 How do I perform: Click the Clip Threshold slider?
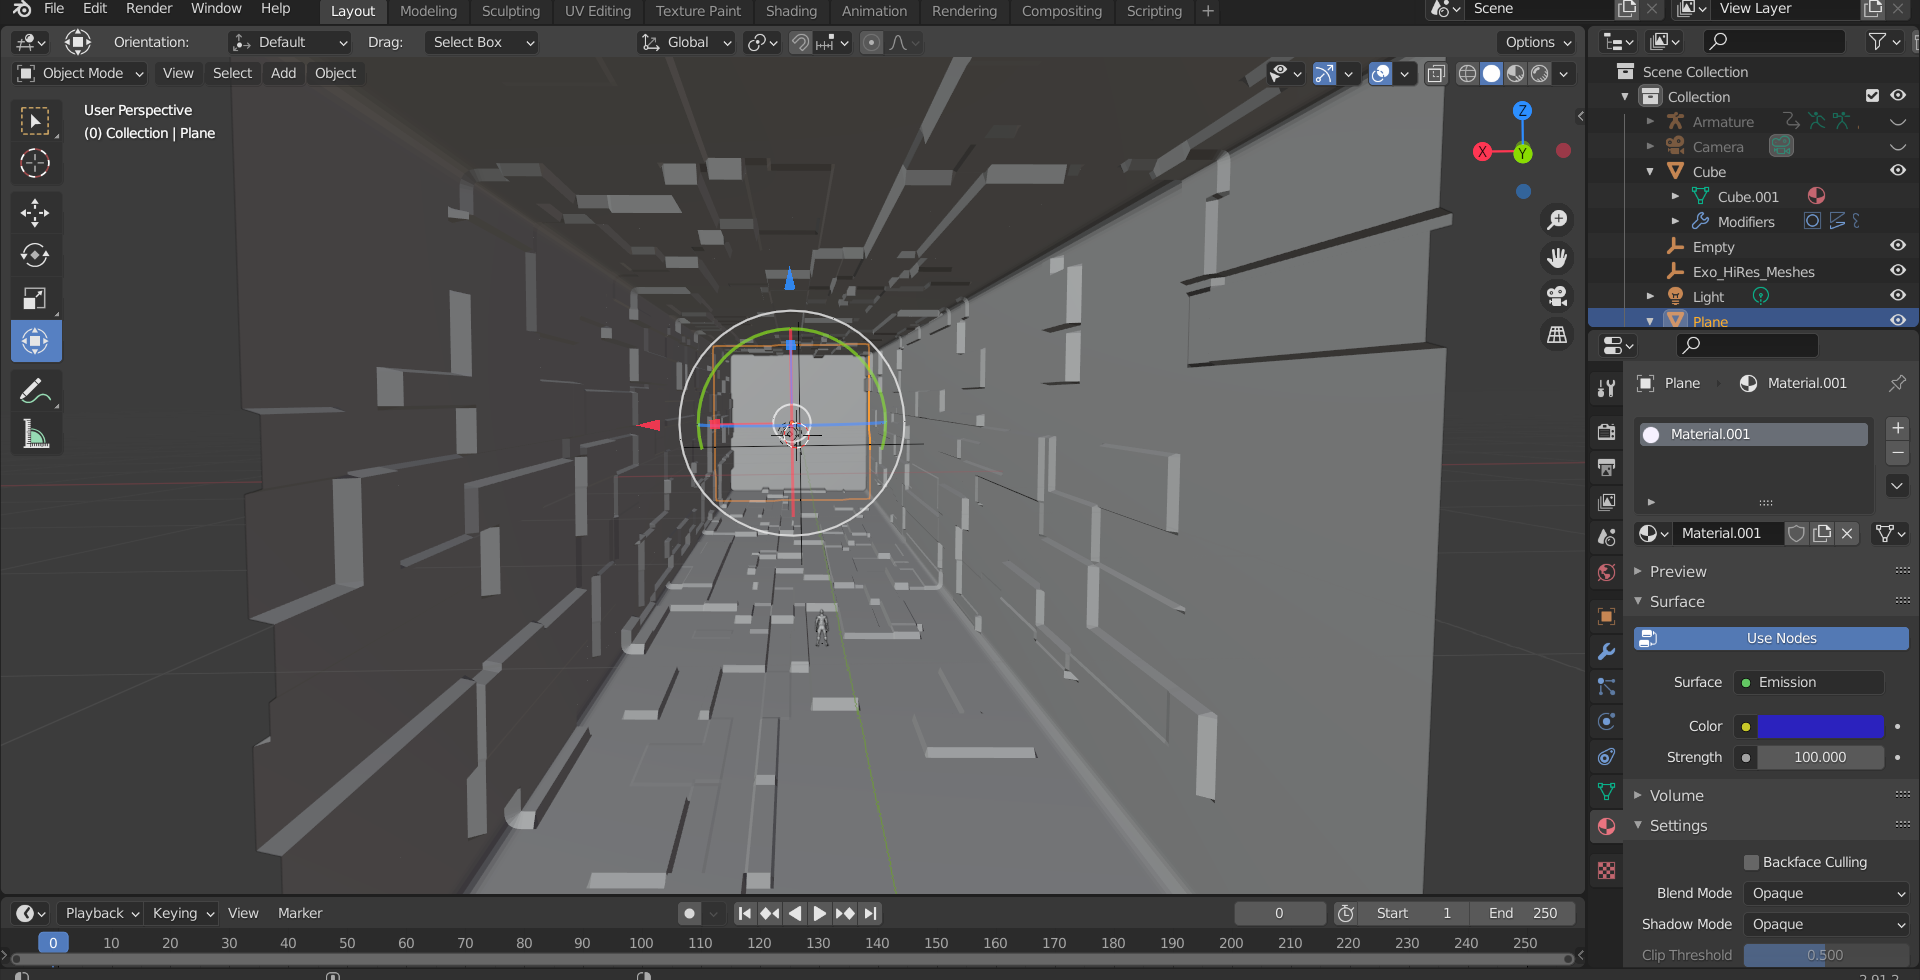pos(1826,955)
